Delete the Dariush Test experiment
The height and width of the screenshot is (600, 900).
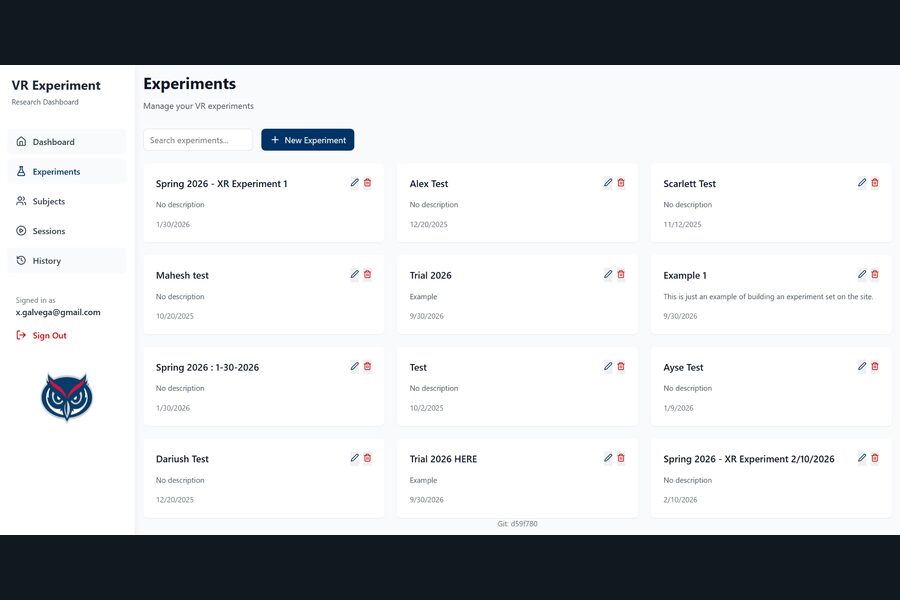click(x=367, y=458)
